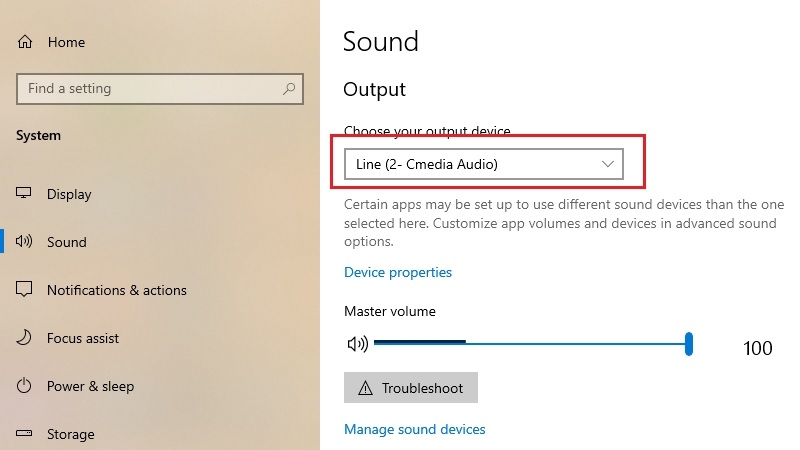Select Power & sleep in sidebar
Image resolution: width=800 pixels, height=450 pixels.
click(90, 386)
